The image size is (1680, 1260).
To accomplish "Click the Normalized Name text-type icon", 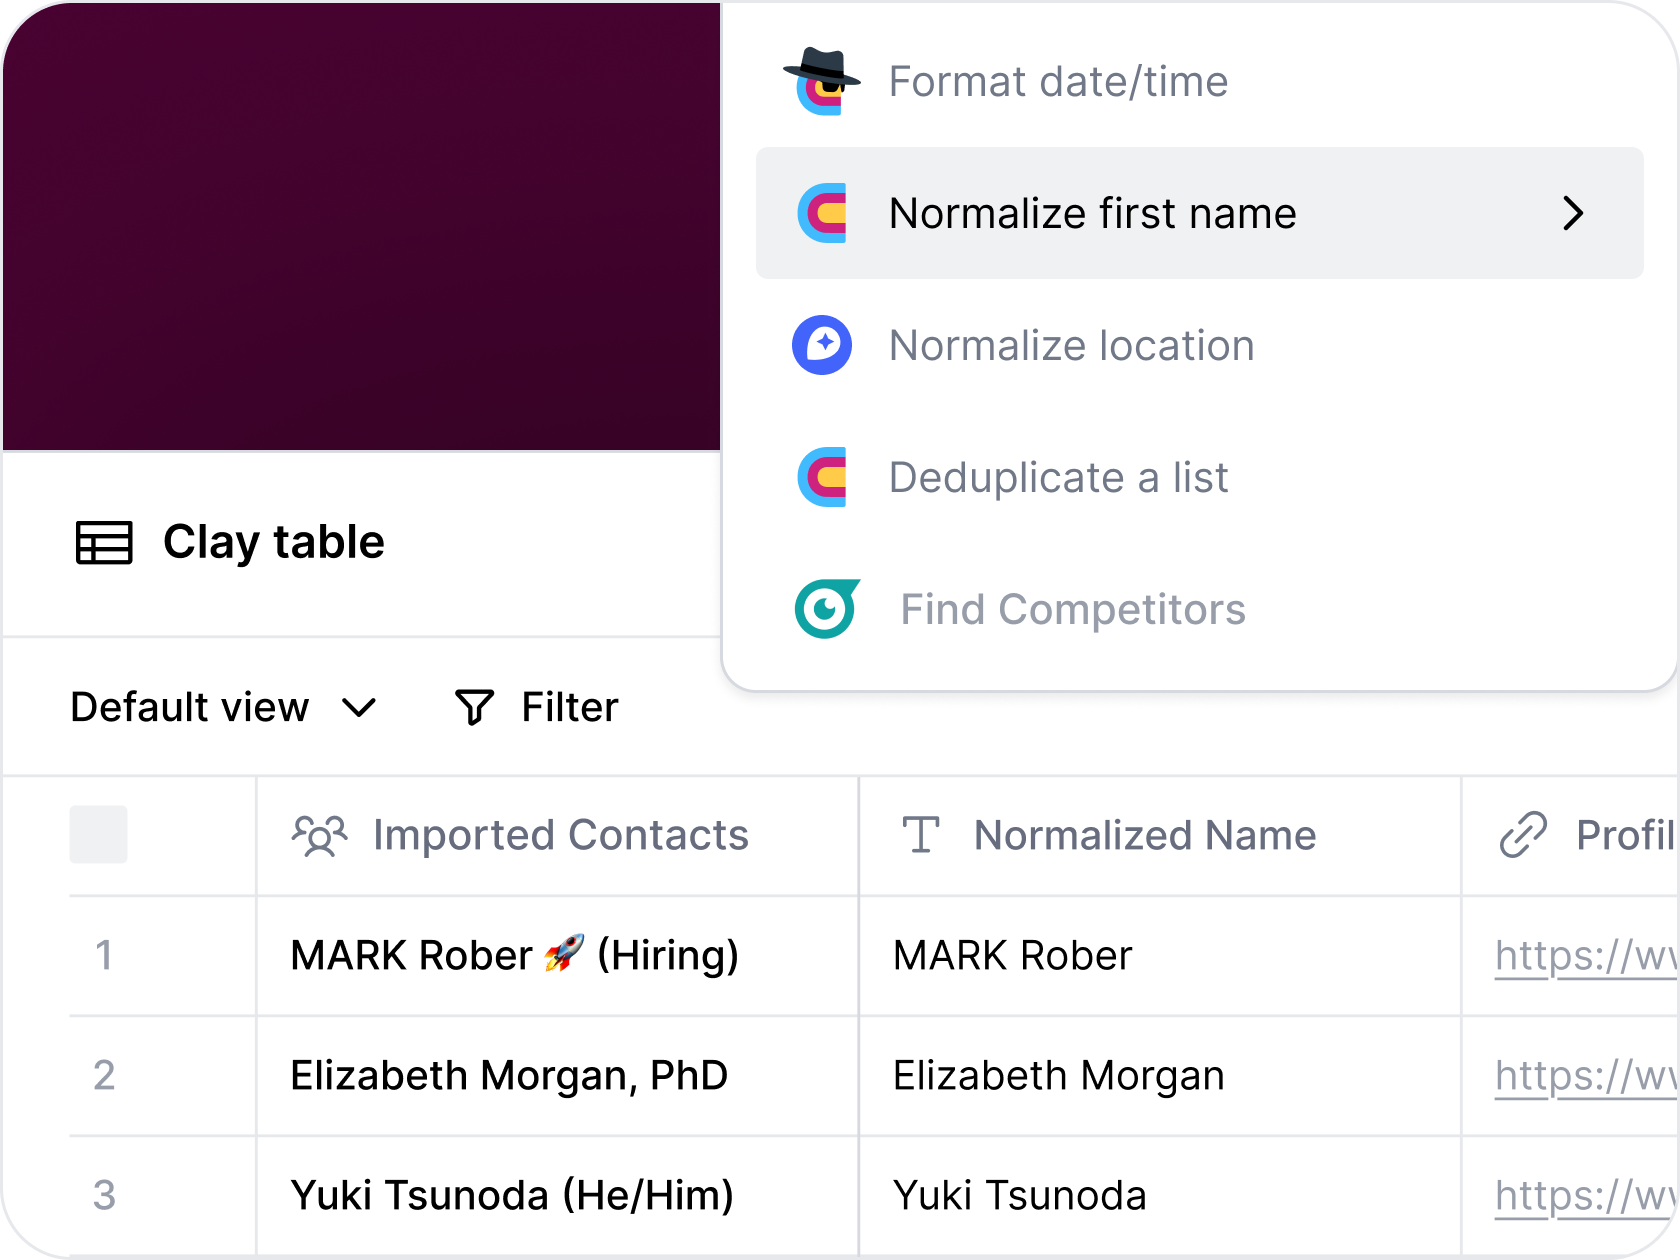I will (920, 835).
